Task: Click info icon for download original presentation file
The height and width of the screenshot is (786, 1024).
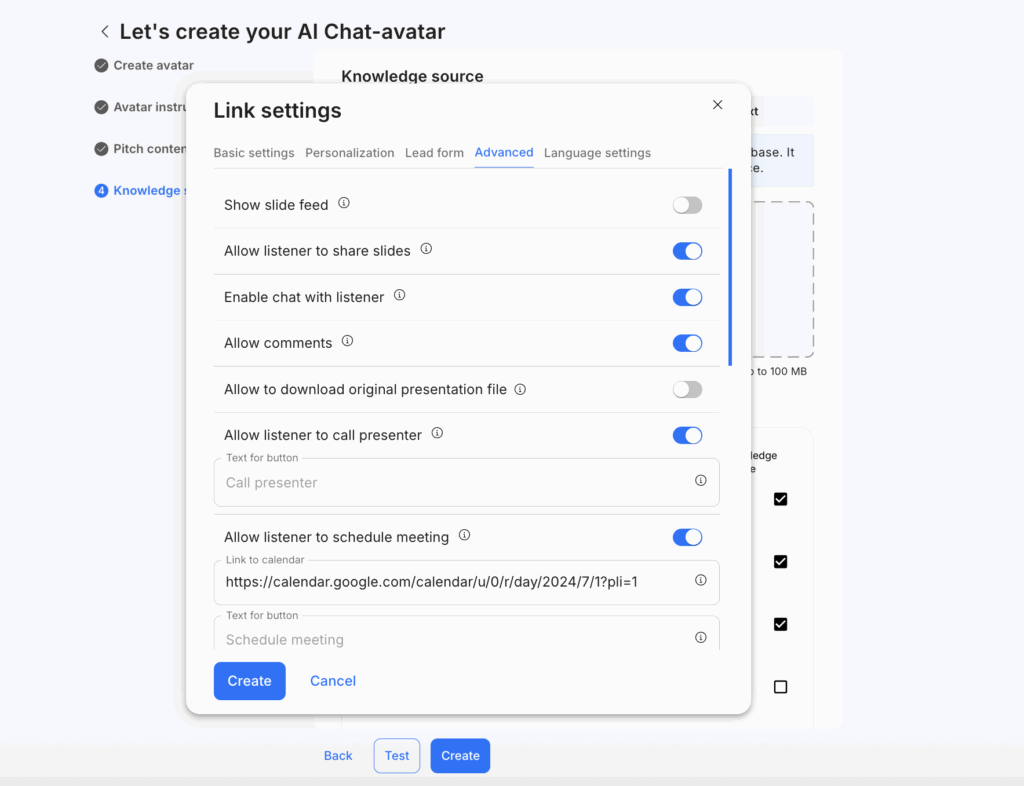Action: pos(520,389)
